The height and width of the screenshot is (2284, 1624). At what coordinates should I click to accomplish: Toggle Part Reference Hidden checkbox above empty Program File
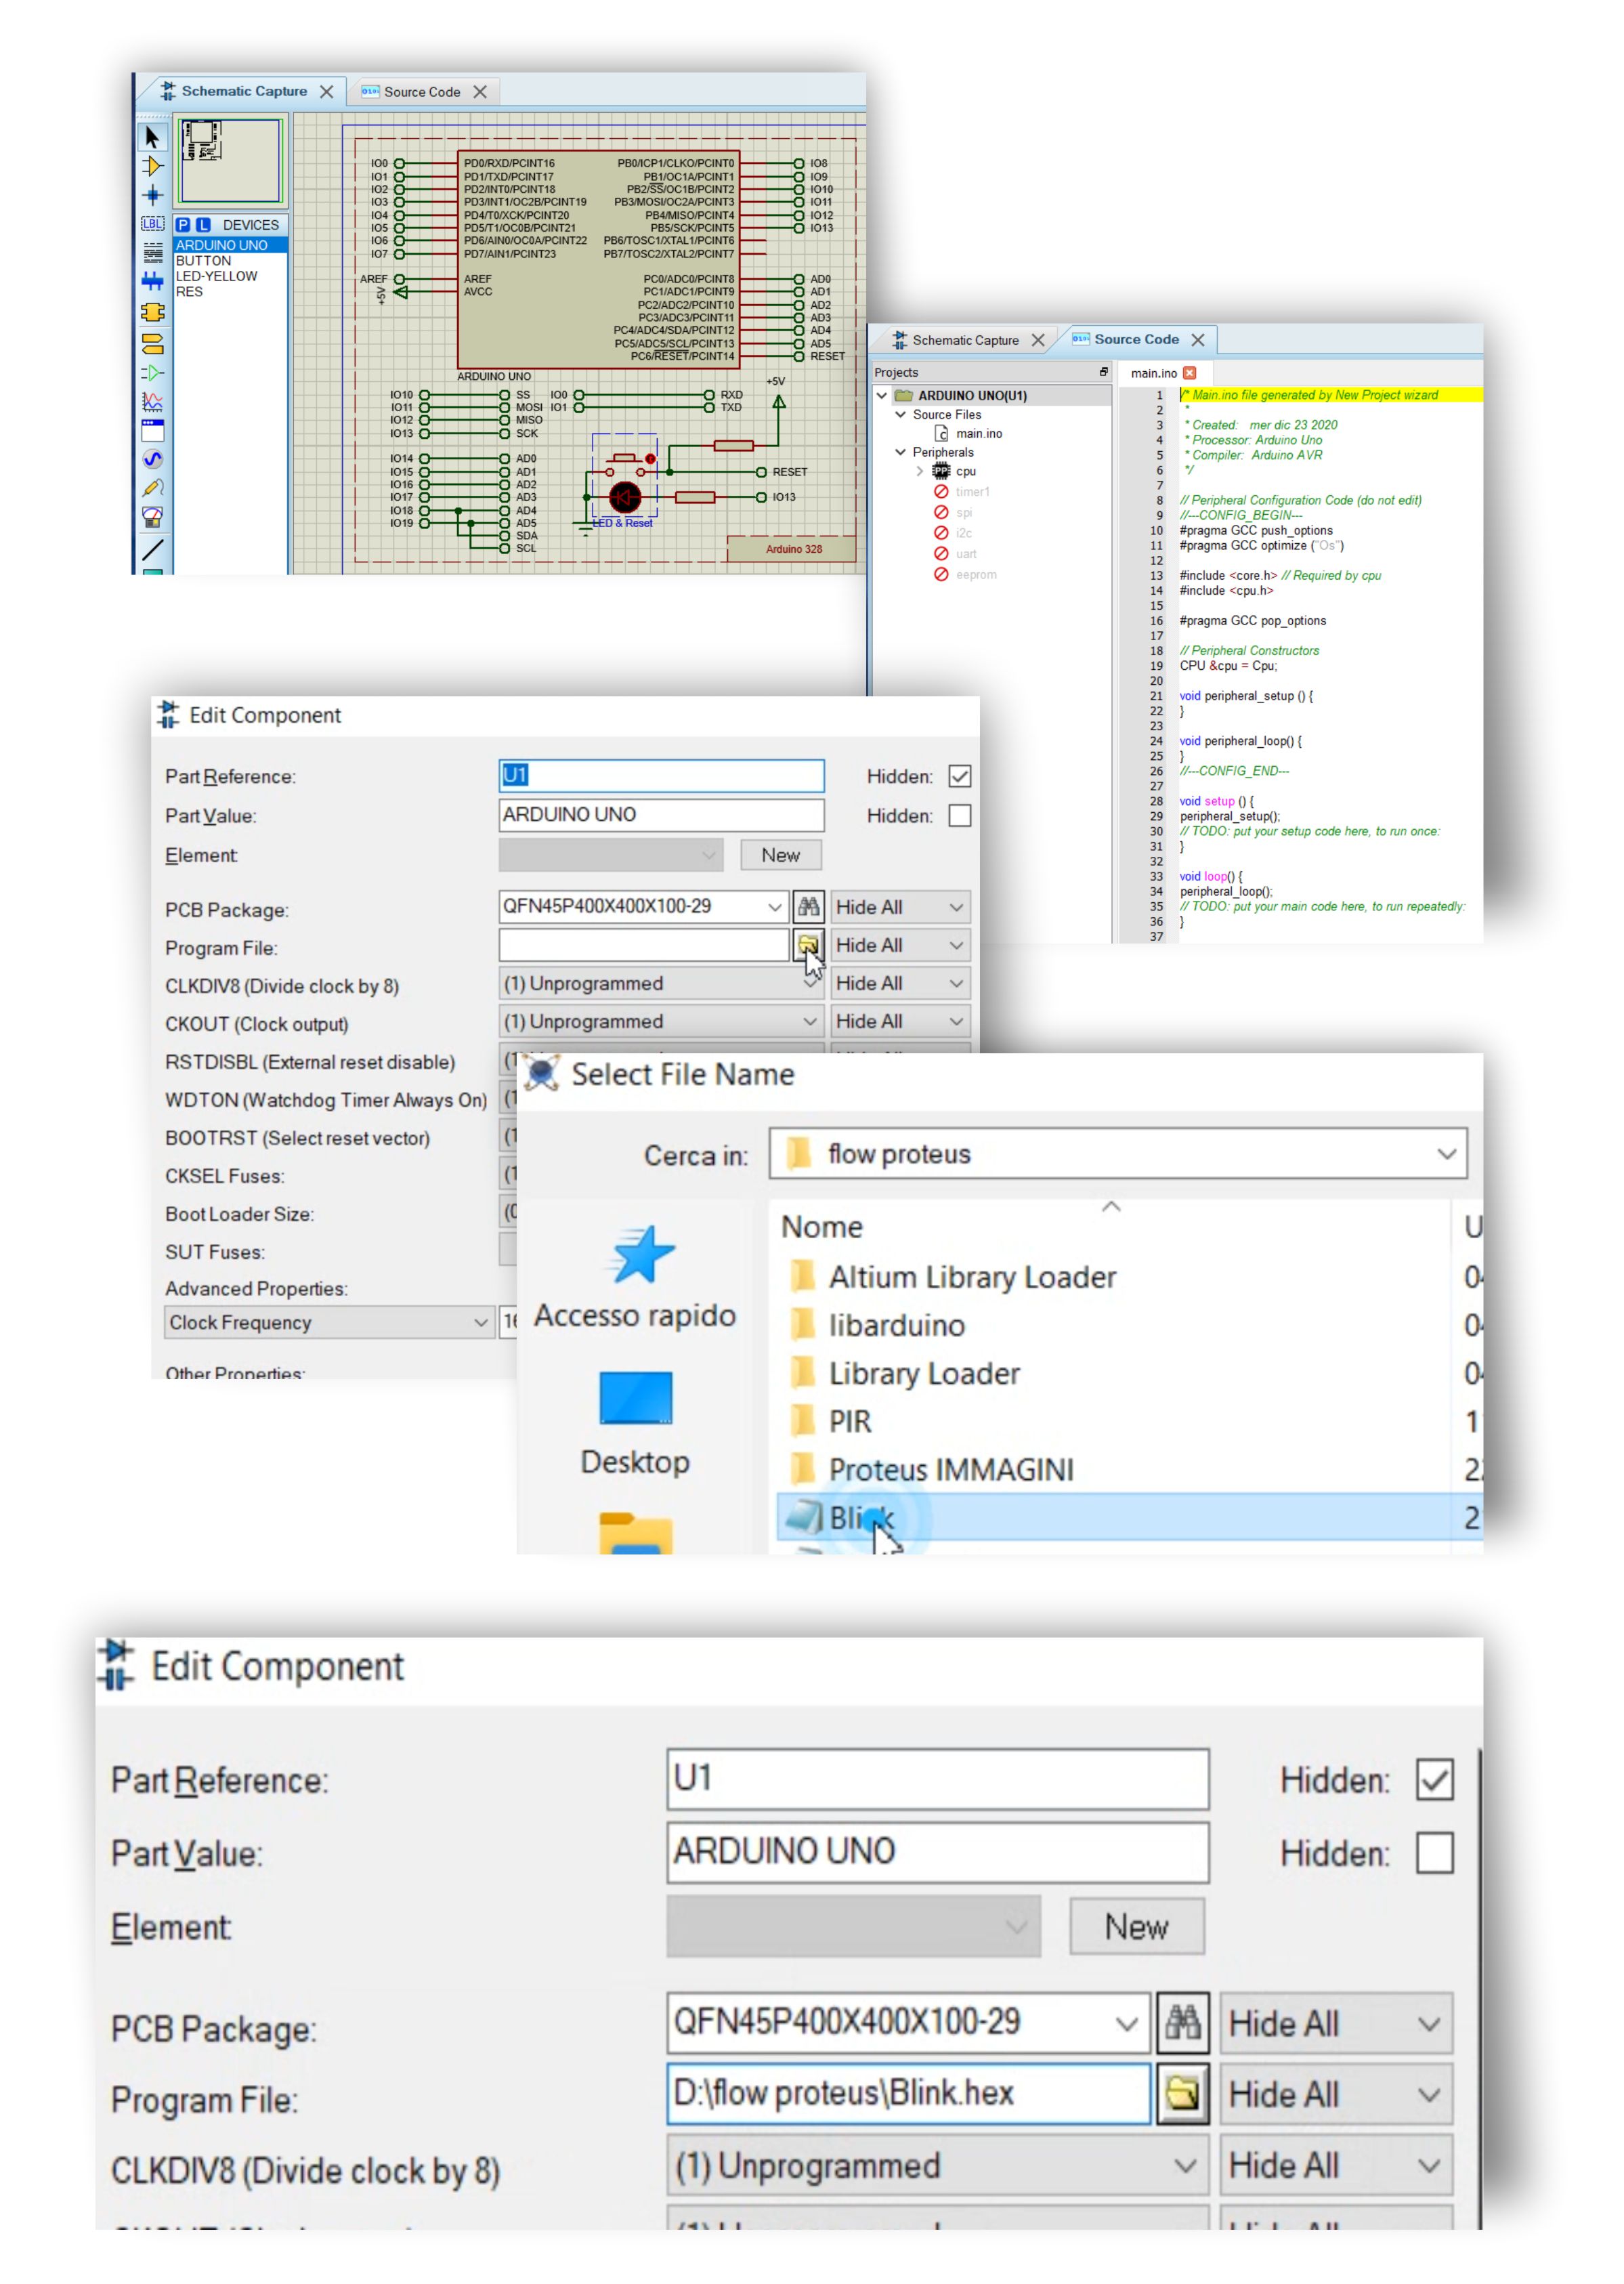[x=959, y=776]
